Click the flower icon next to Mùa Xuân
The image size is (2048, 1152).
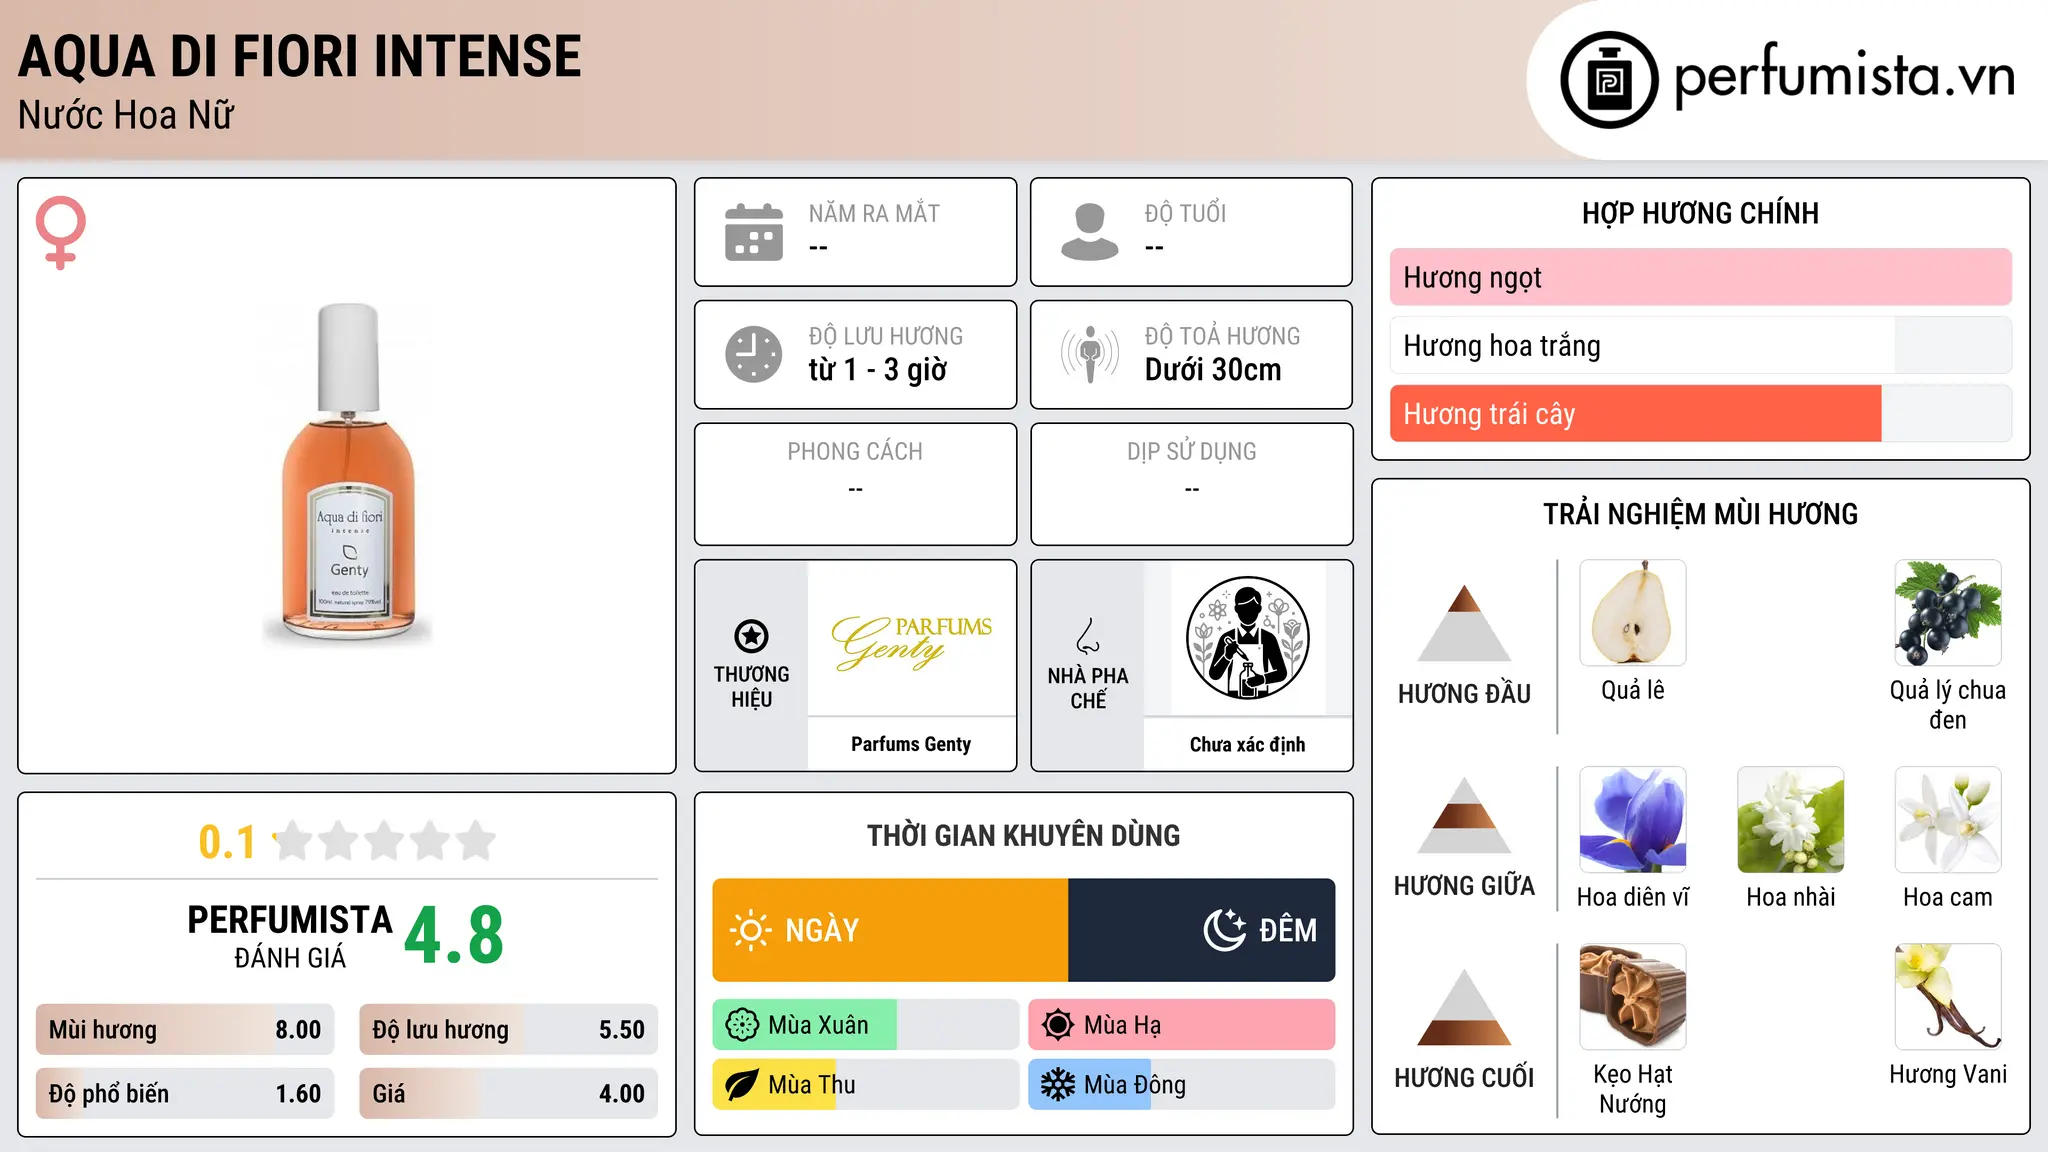(x=742, y=1025)
